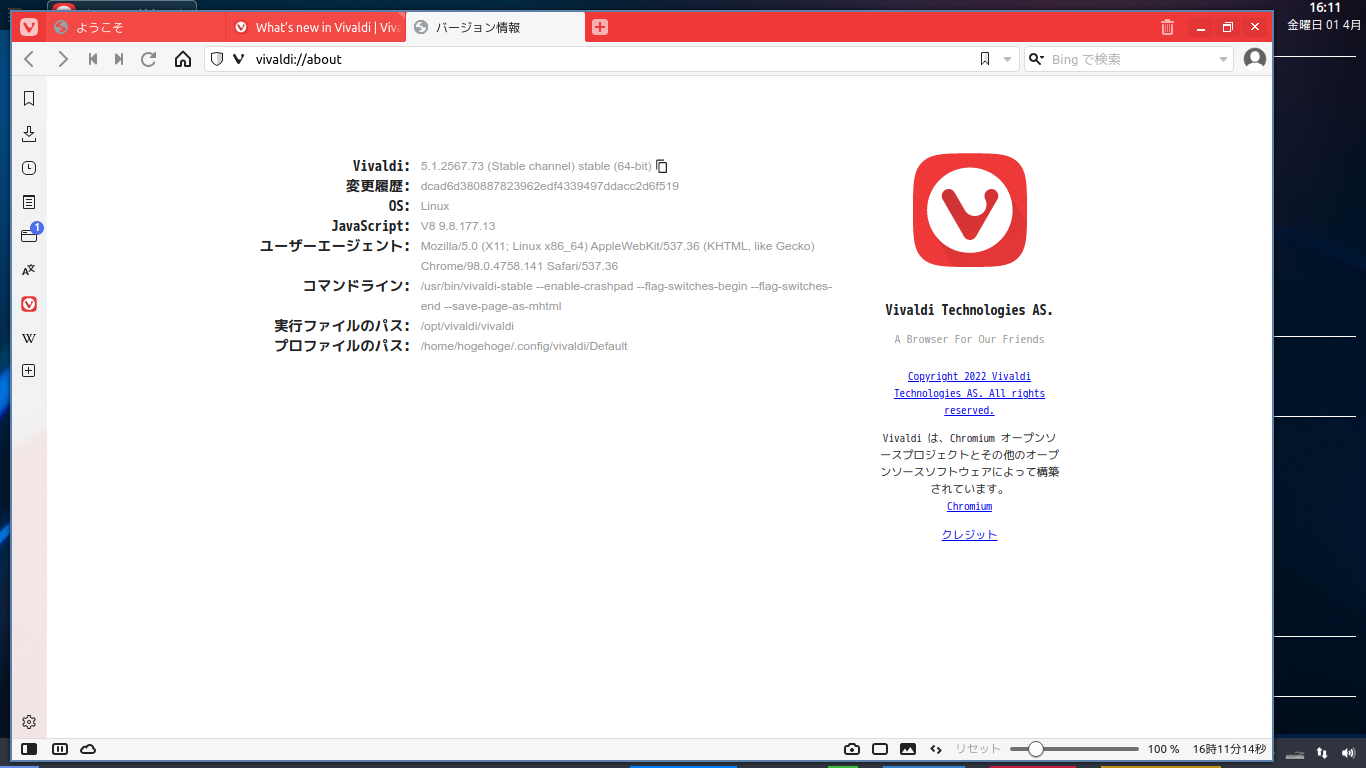Open the History panel clock icon
The width and height of the screenshot is (1366, 768).
tap(29, 168)
